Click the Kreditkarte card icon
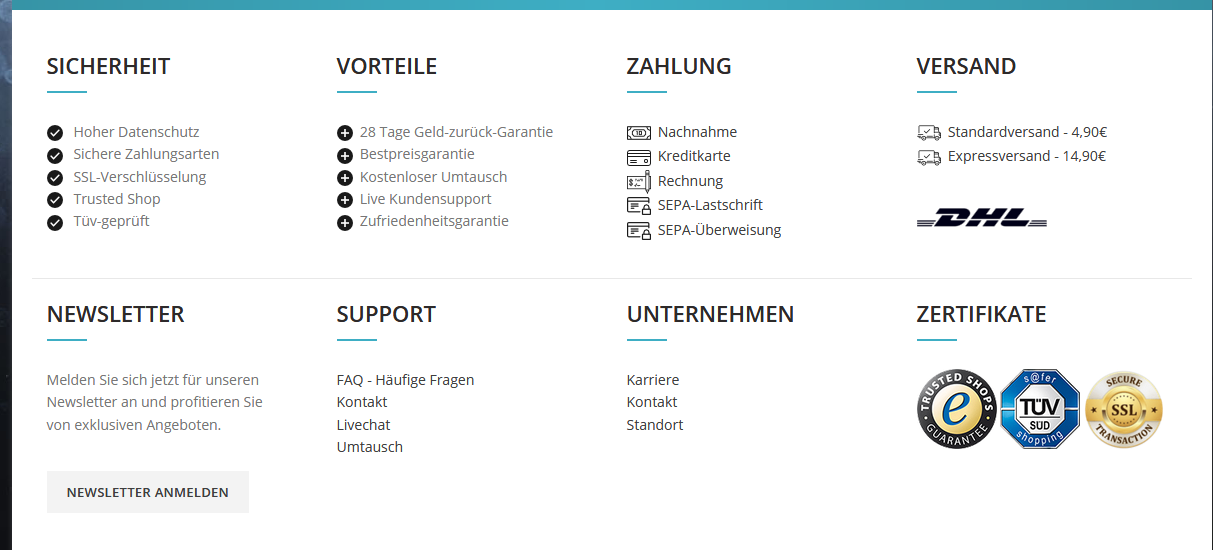The width and height of the screenshot is (1213, 550). click(639, 157)
